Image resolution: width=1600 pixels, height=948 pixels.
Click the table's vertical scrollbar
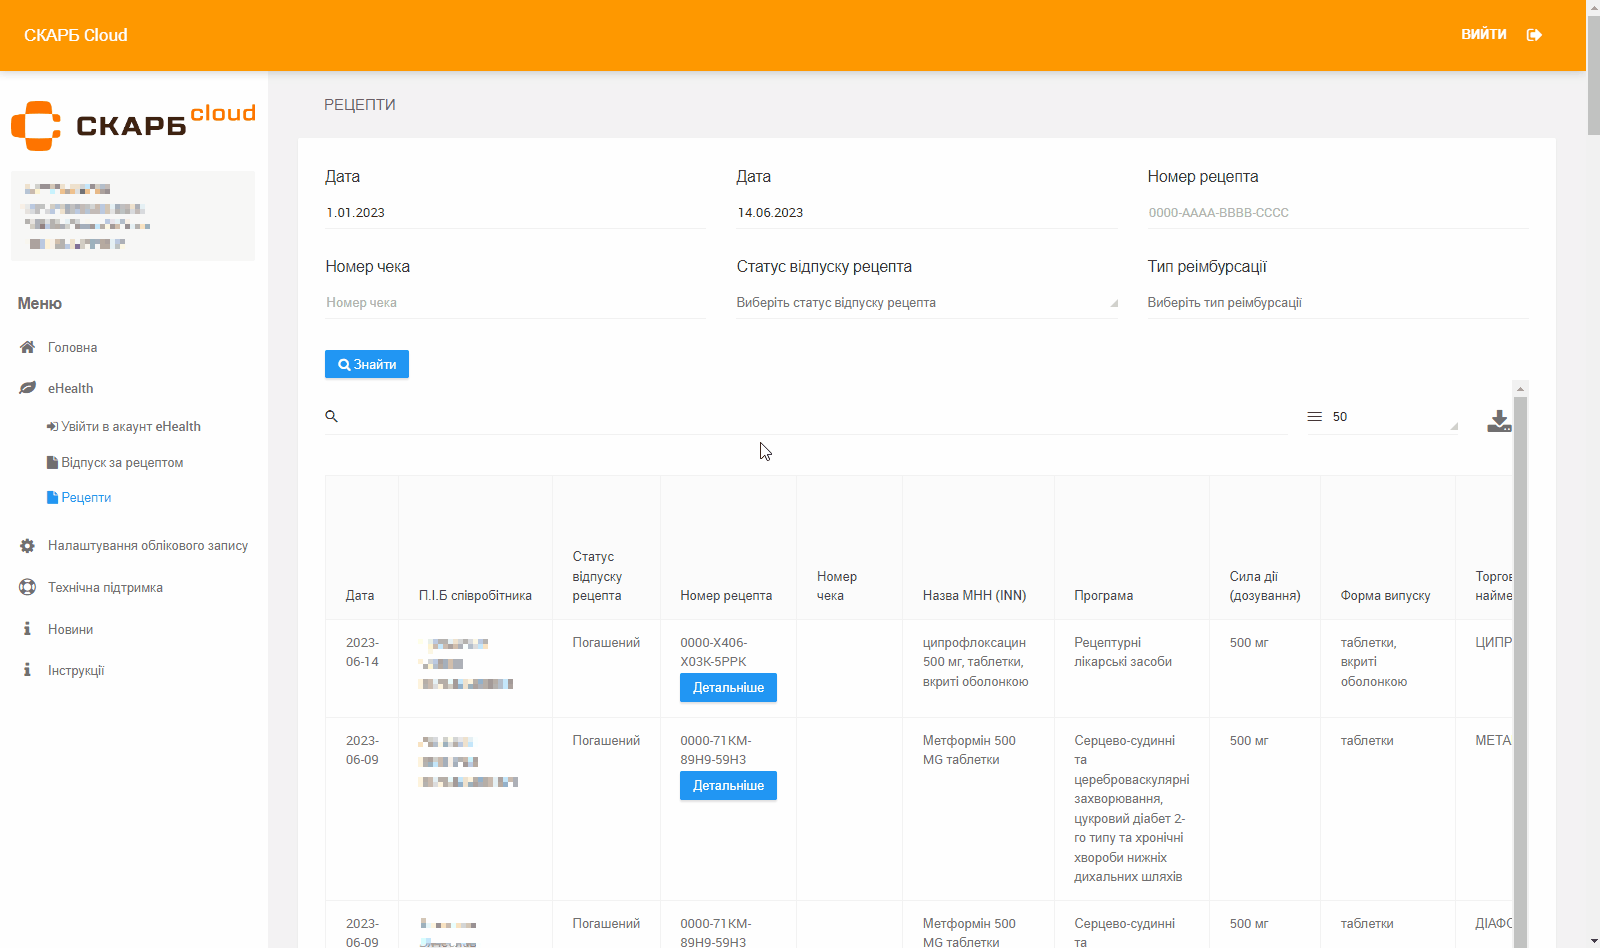[1520, 660]
